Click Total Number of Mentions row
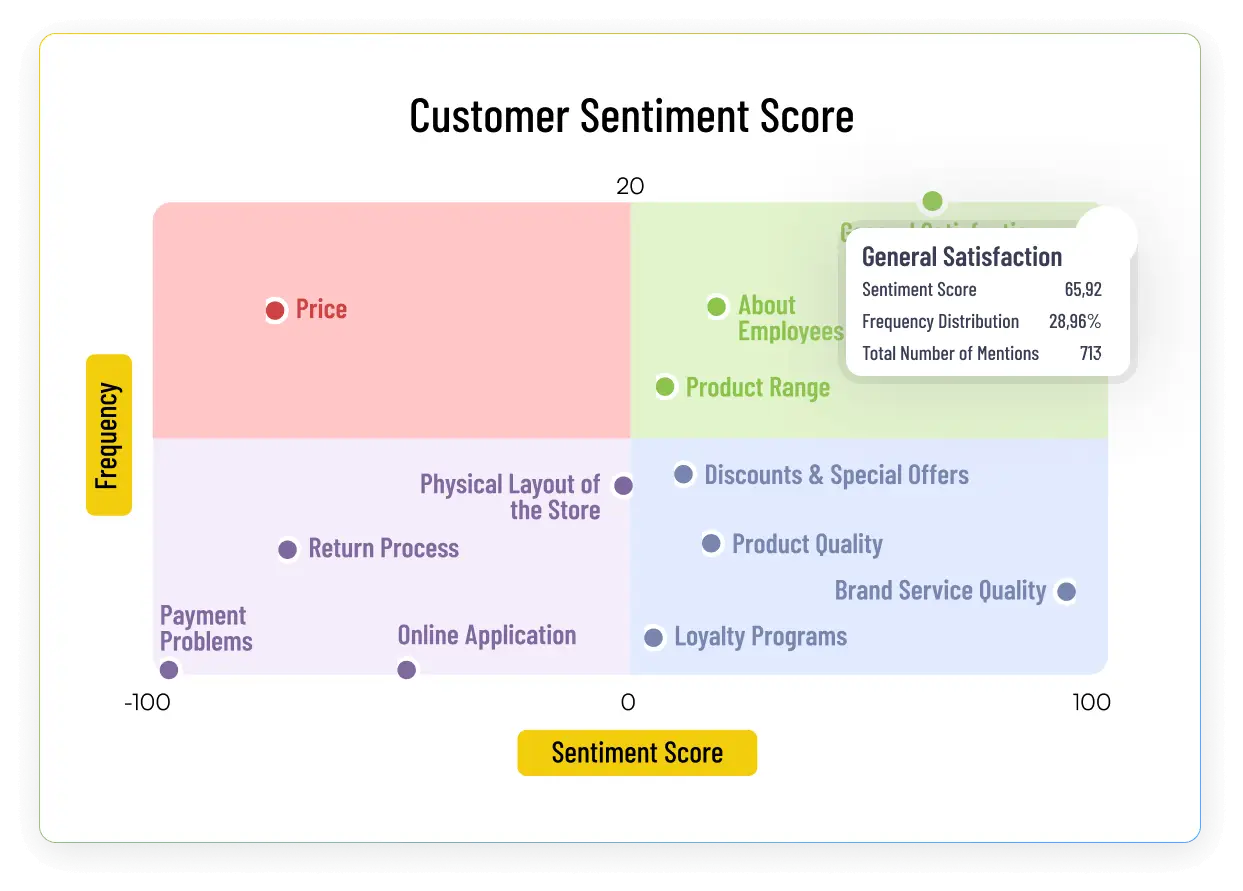Image resolution: width=1243 pixels, height=891 pixels. [982, 353]
